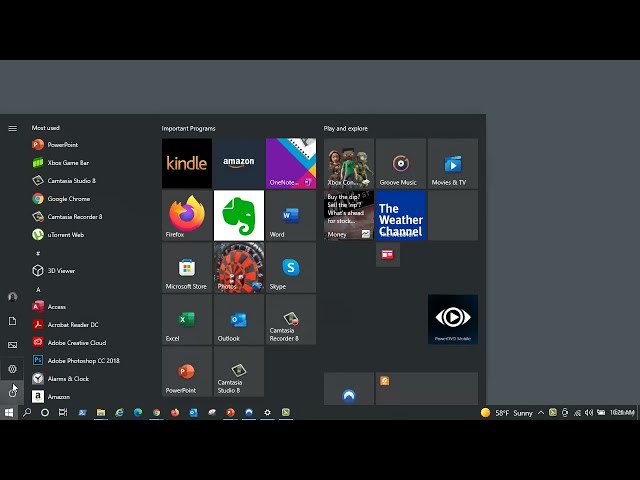Open Settings gear in the Start sidebar
The width and height of the screenshot is (640, 480).
point(12,369)
